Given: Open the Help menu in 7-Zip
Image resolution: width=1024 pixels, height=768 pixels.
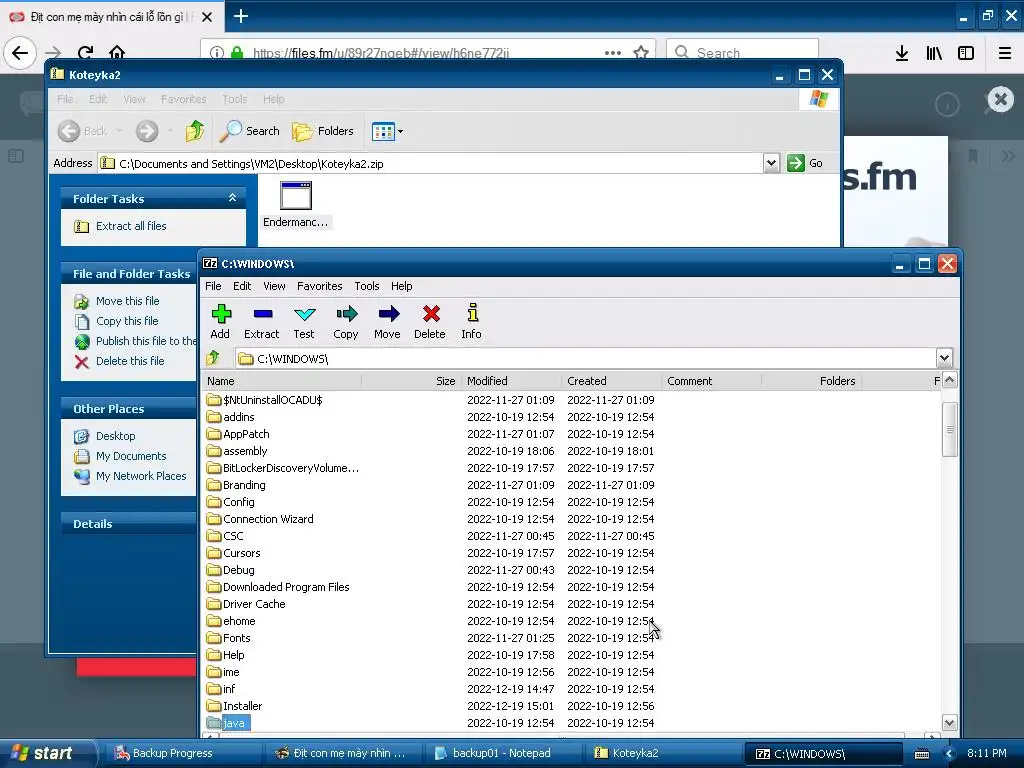Looking at the screenshot, I should (402, 286).
